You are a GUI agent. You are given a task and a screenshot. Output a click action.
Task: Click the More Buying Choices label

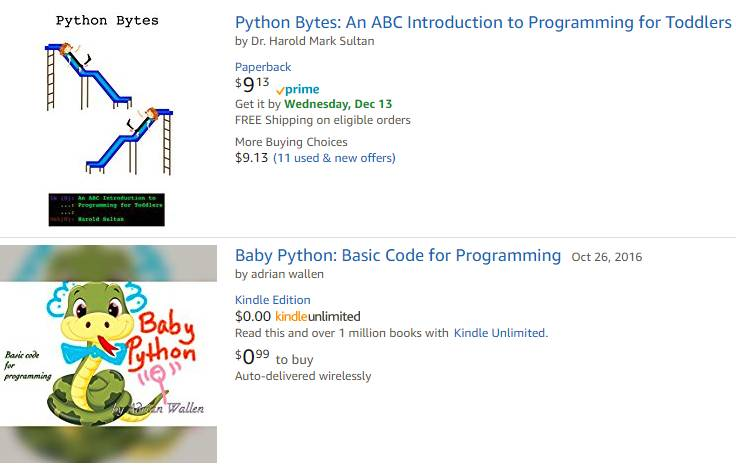click(x=291, y=142)
